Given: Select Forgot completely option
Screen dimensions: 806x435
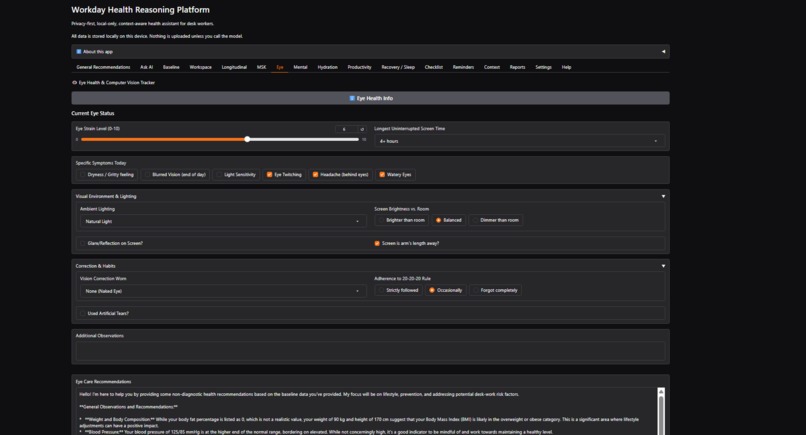Looking at the screenshot, I should [496, 291].
